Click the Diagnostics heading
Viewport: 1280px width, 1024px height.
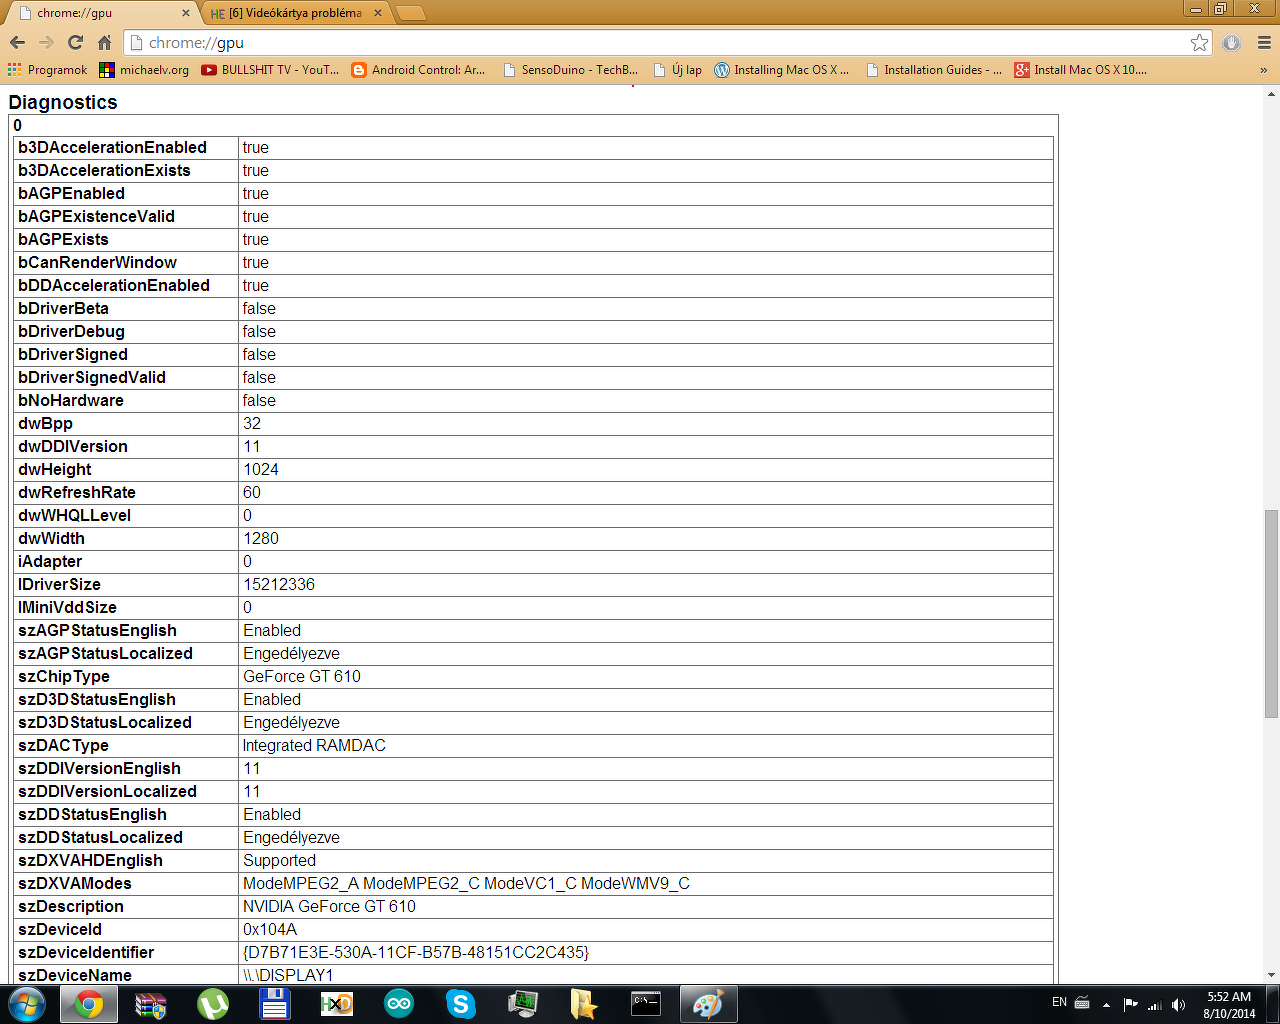[63, 102]
